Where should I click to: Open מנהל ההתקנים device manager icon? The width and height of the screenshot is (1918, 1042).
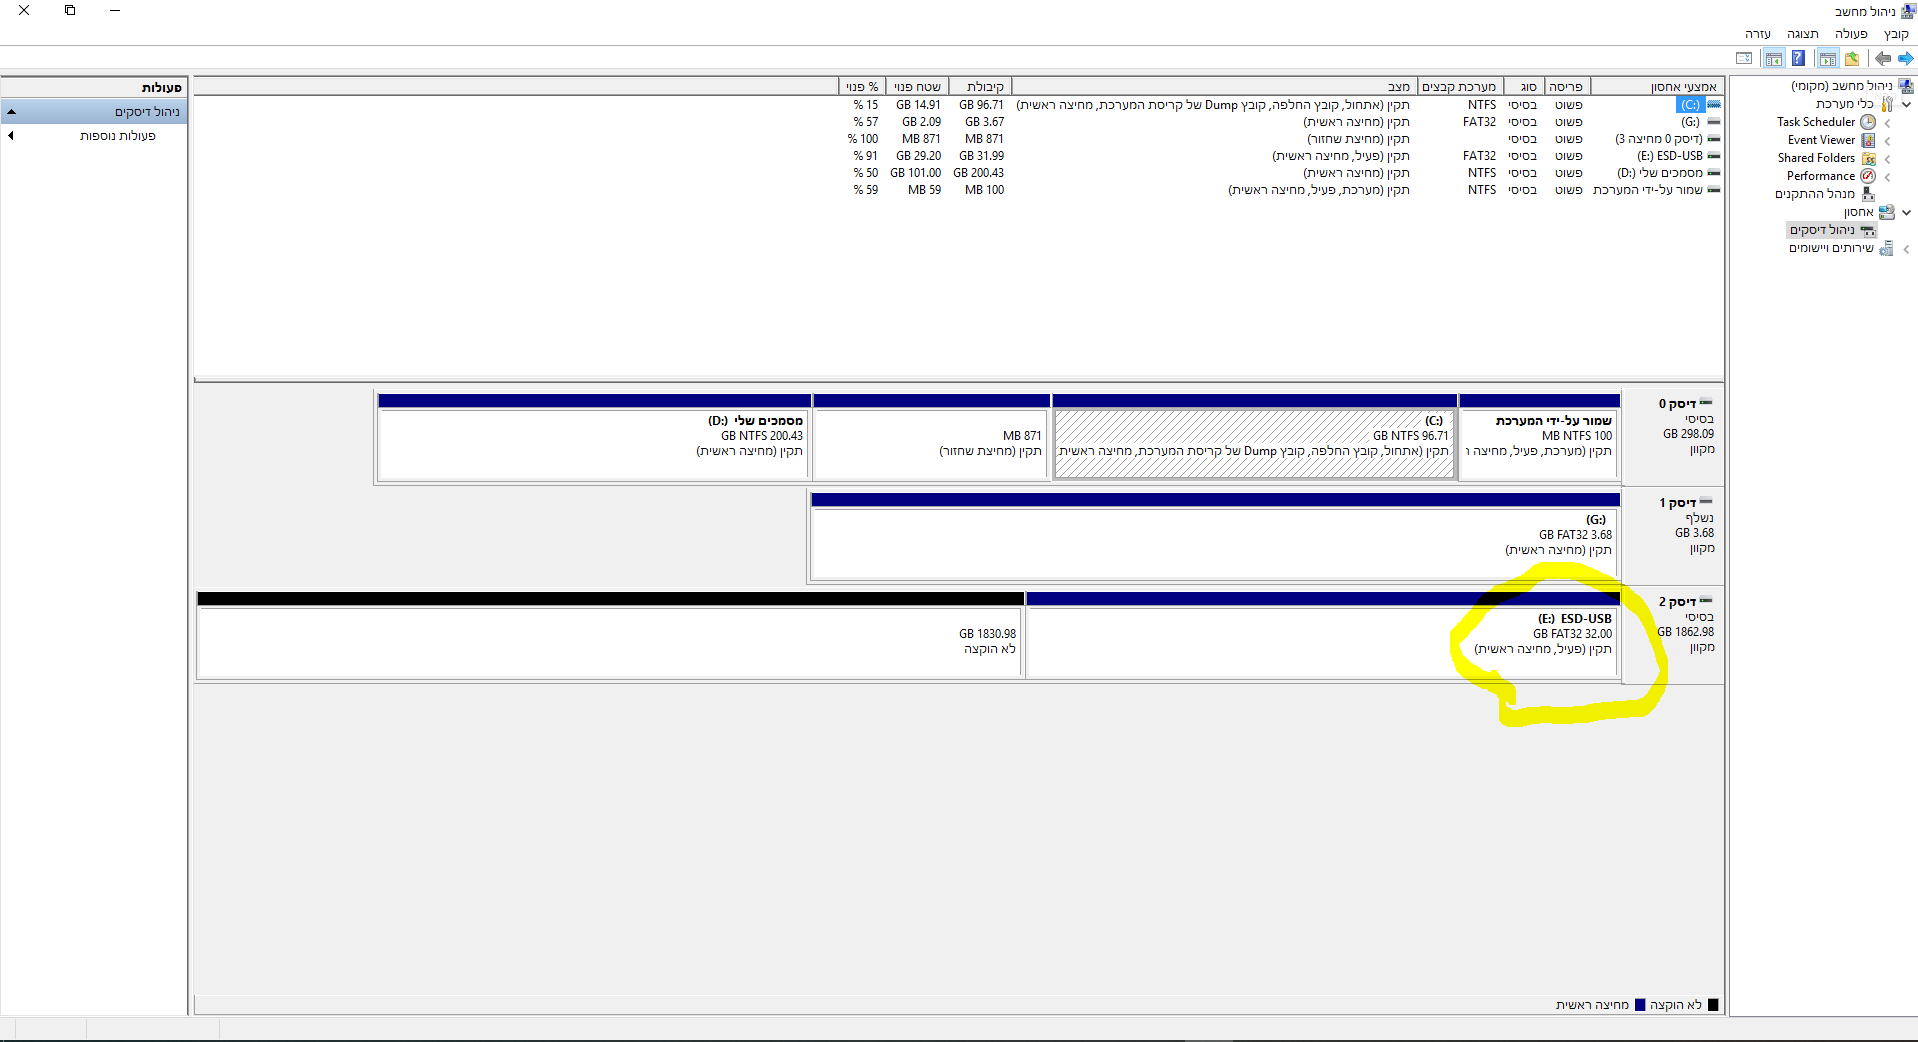pos(1868,194)
